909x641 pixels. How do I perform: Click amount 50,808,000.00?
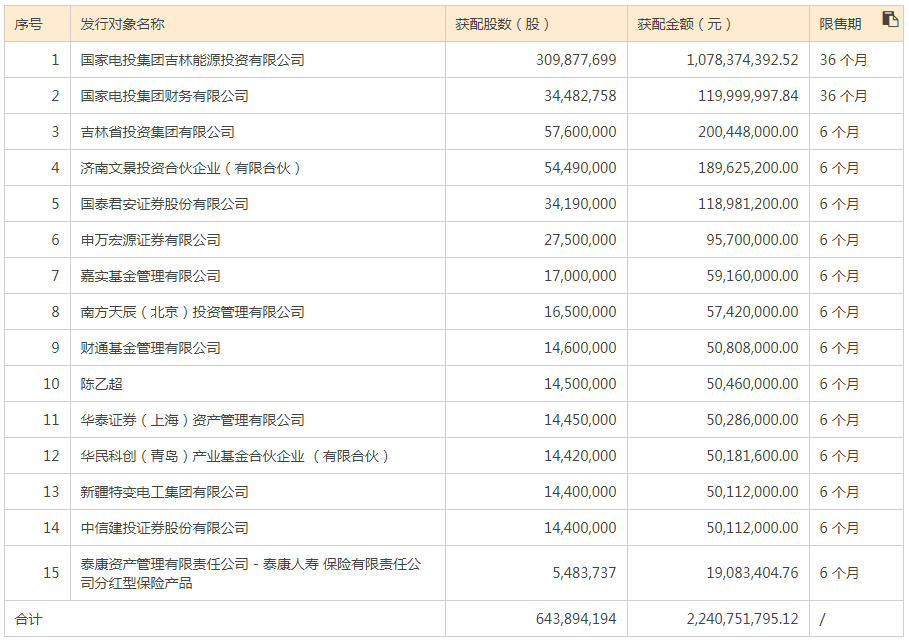point(752,348)
